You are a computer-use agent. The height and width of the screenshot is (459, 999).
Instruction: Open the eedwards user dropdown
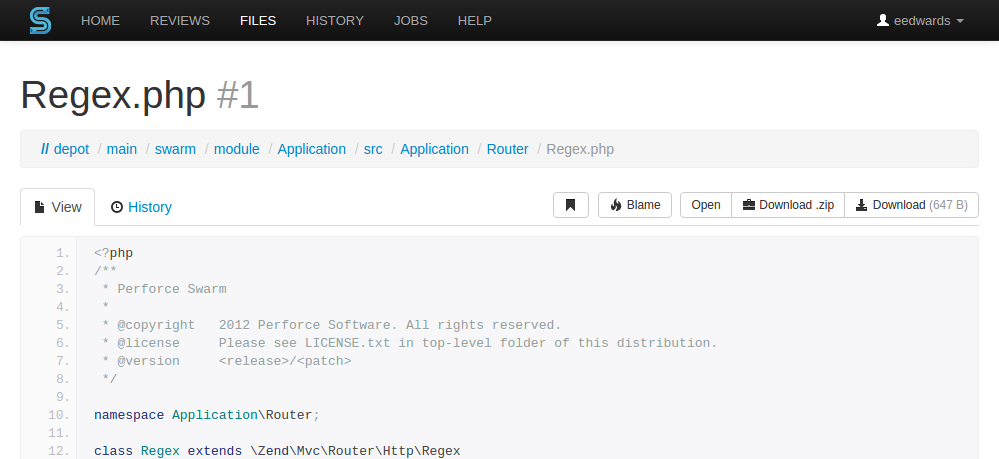[x=920, y=20]
